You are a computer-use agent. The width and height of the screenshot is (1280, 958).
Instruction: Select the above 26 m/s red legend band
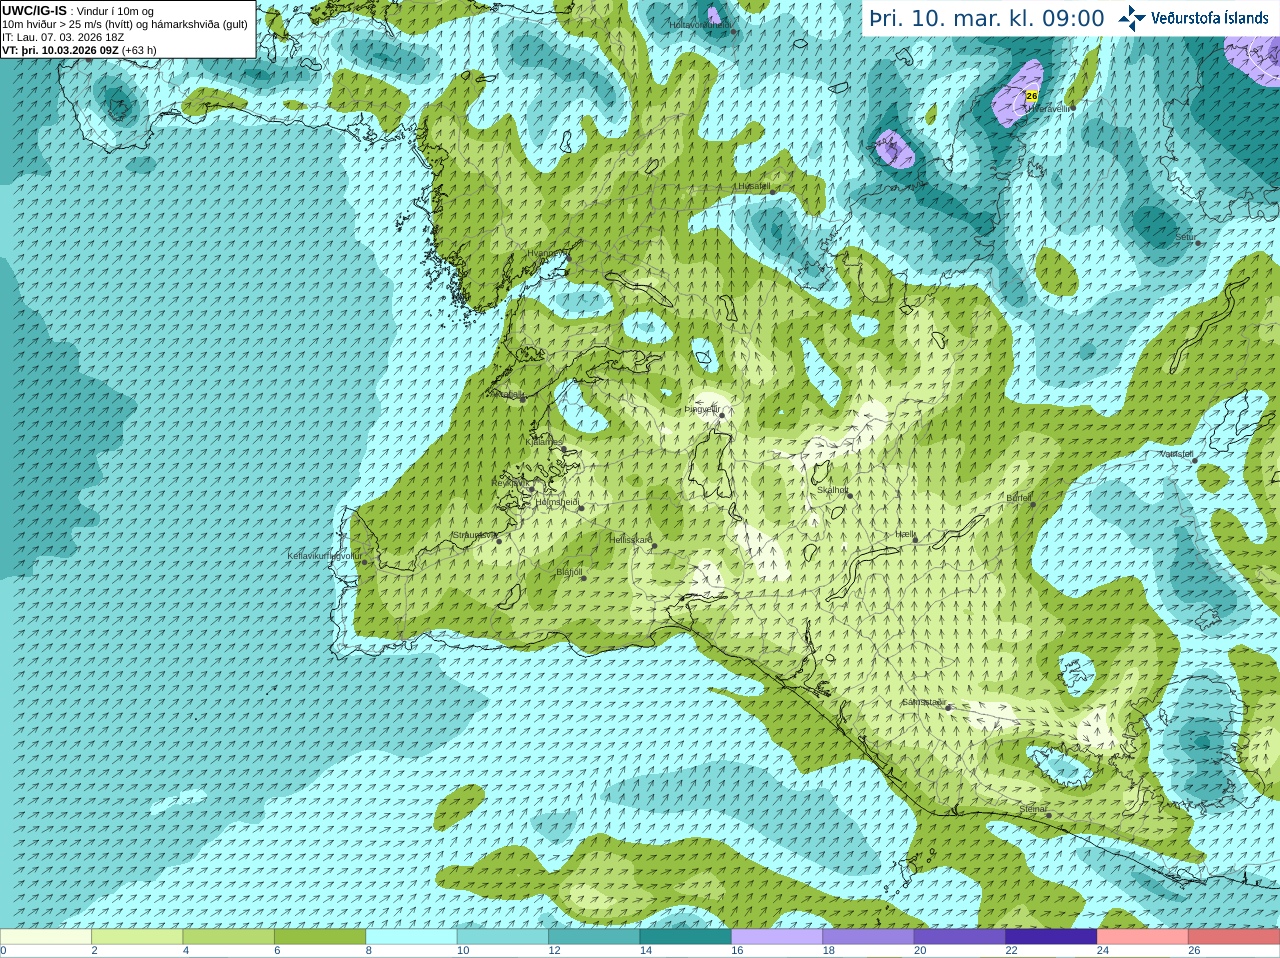click(1234, 937)
